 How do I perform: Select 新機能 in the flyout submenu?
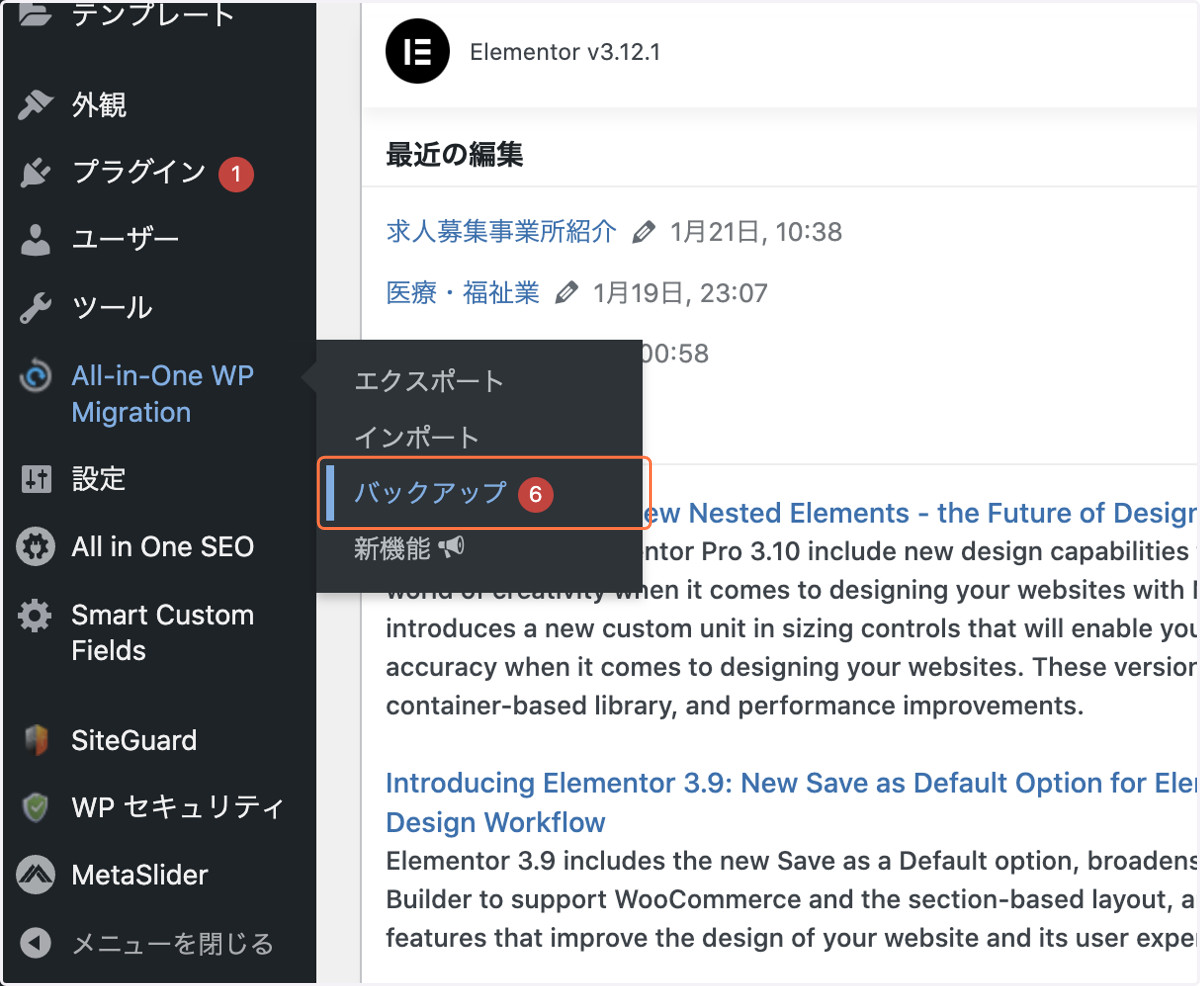point(392,548)
